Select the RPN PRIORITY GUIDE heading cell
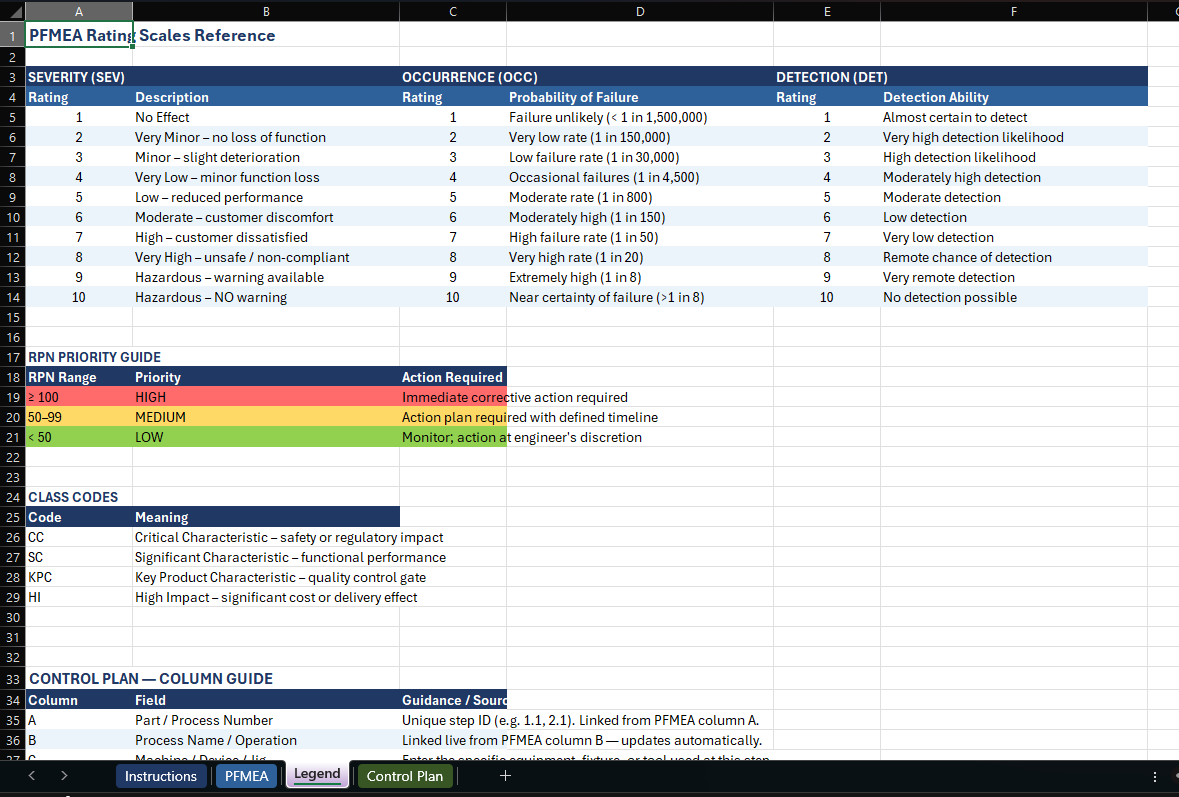Viewport: 1179px width, 797px height. (78, 357)
